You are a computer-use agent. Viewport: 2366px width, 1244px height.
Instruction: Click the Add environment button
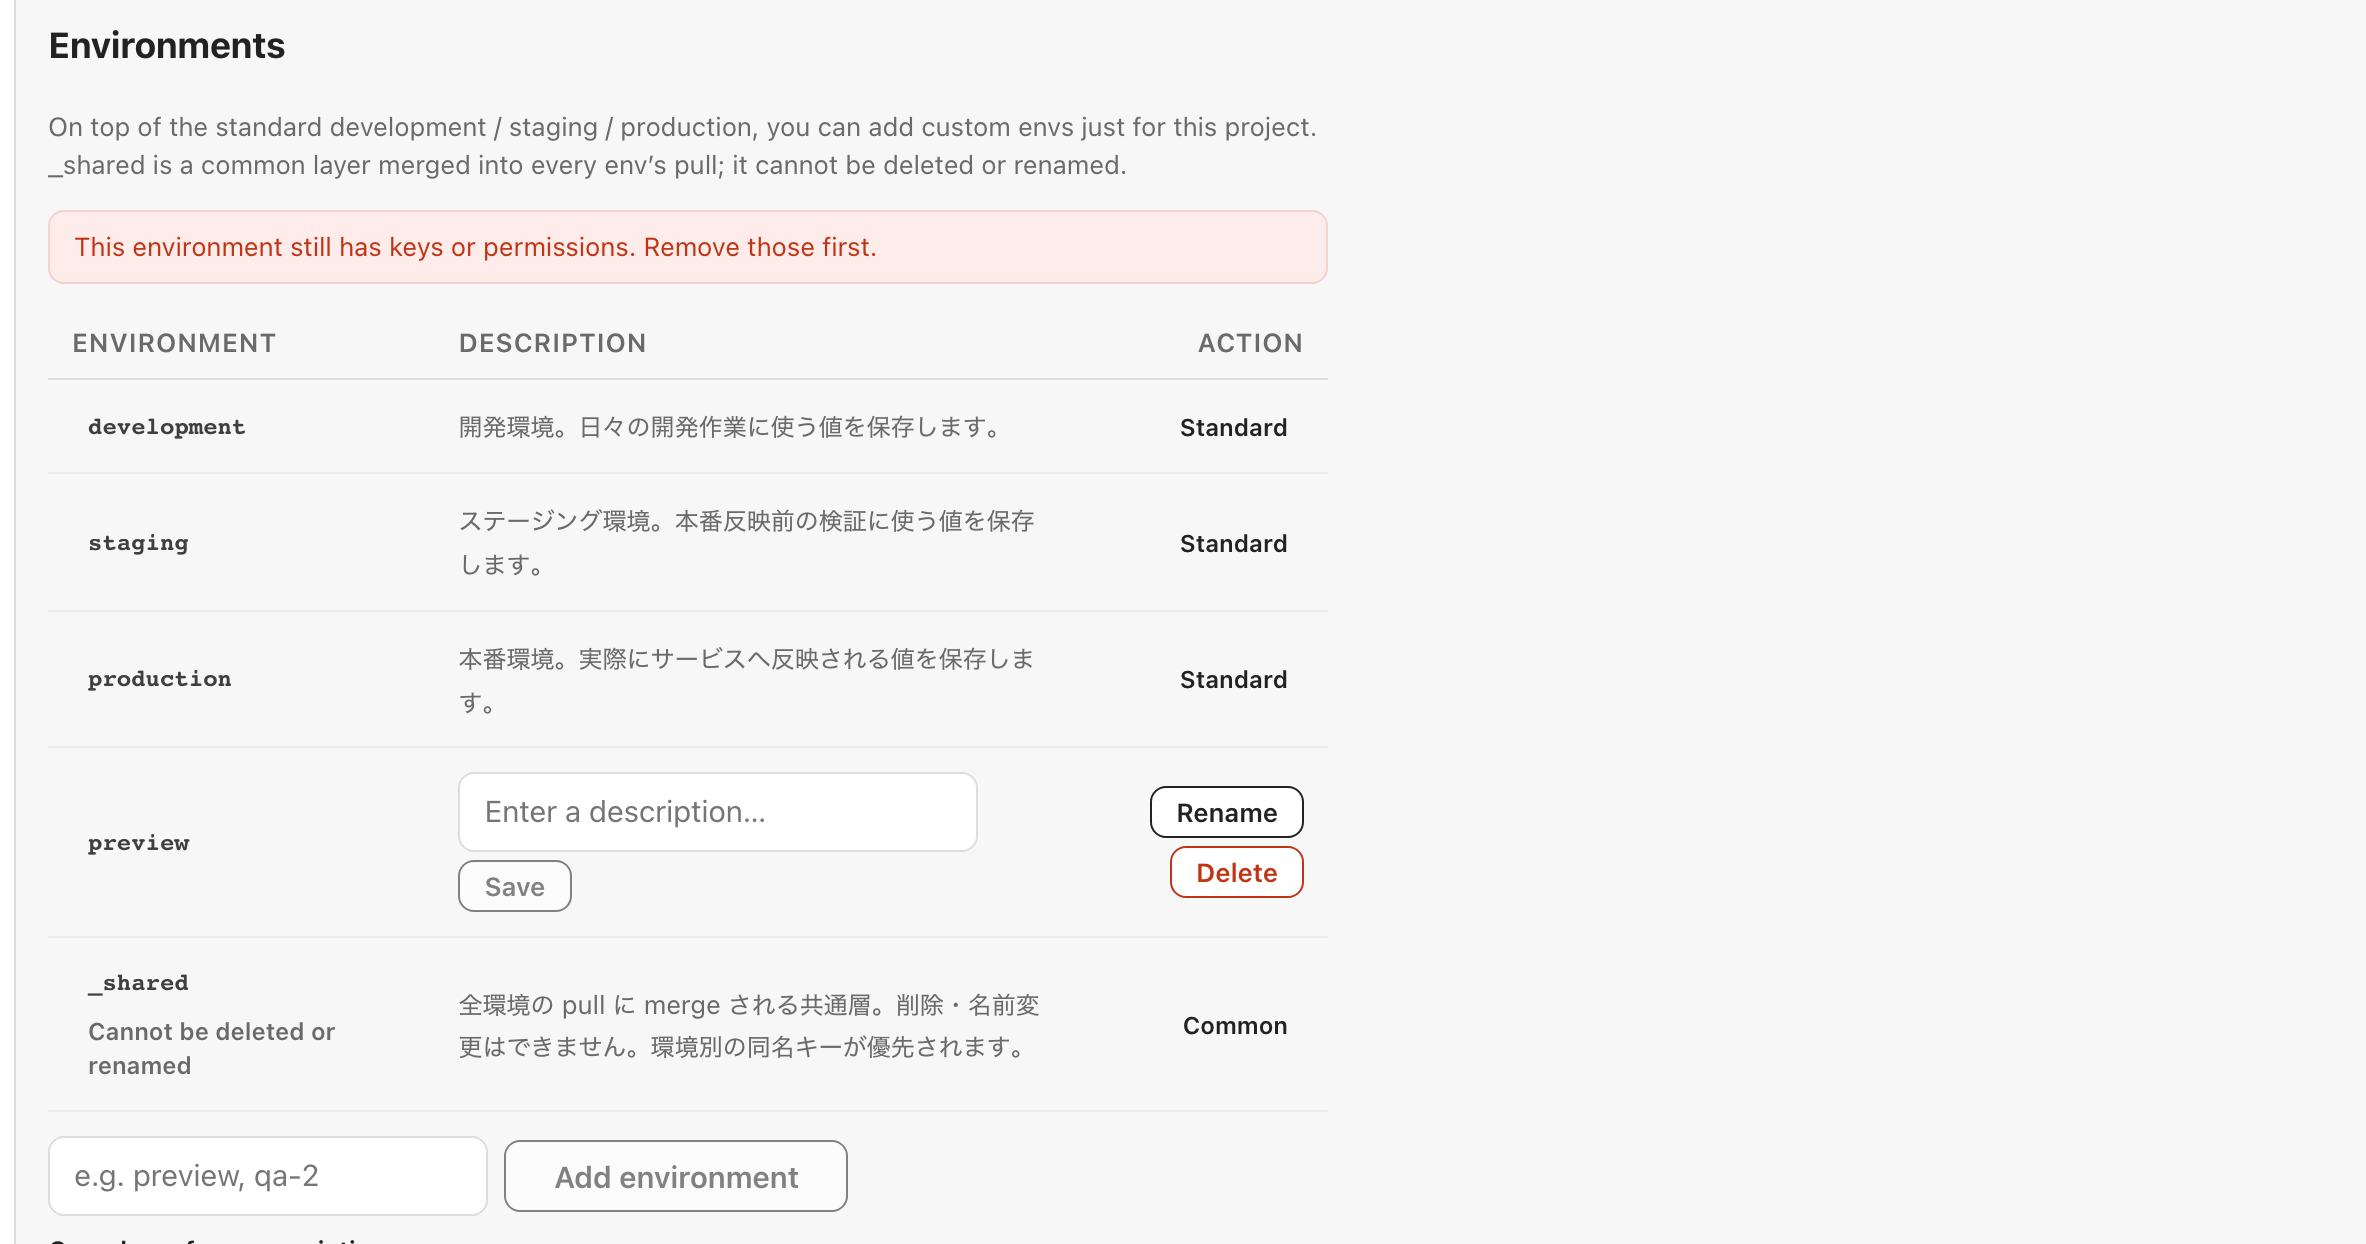[x=676, y=1176]
